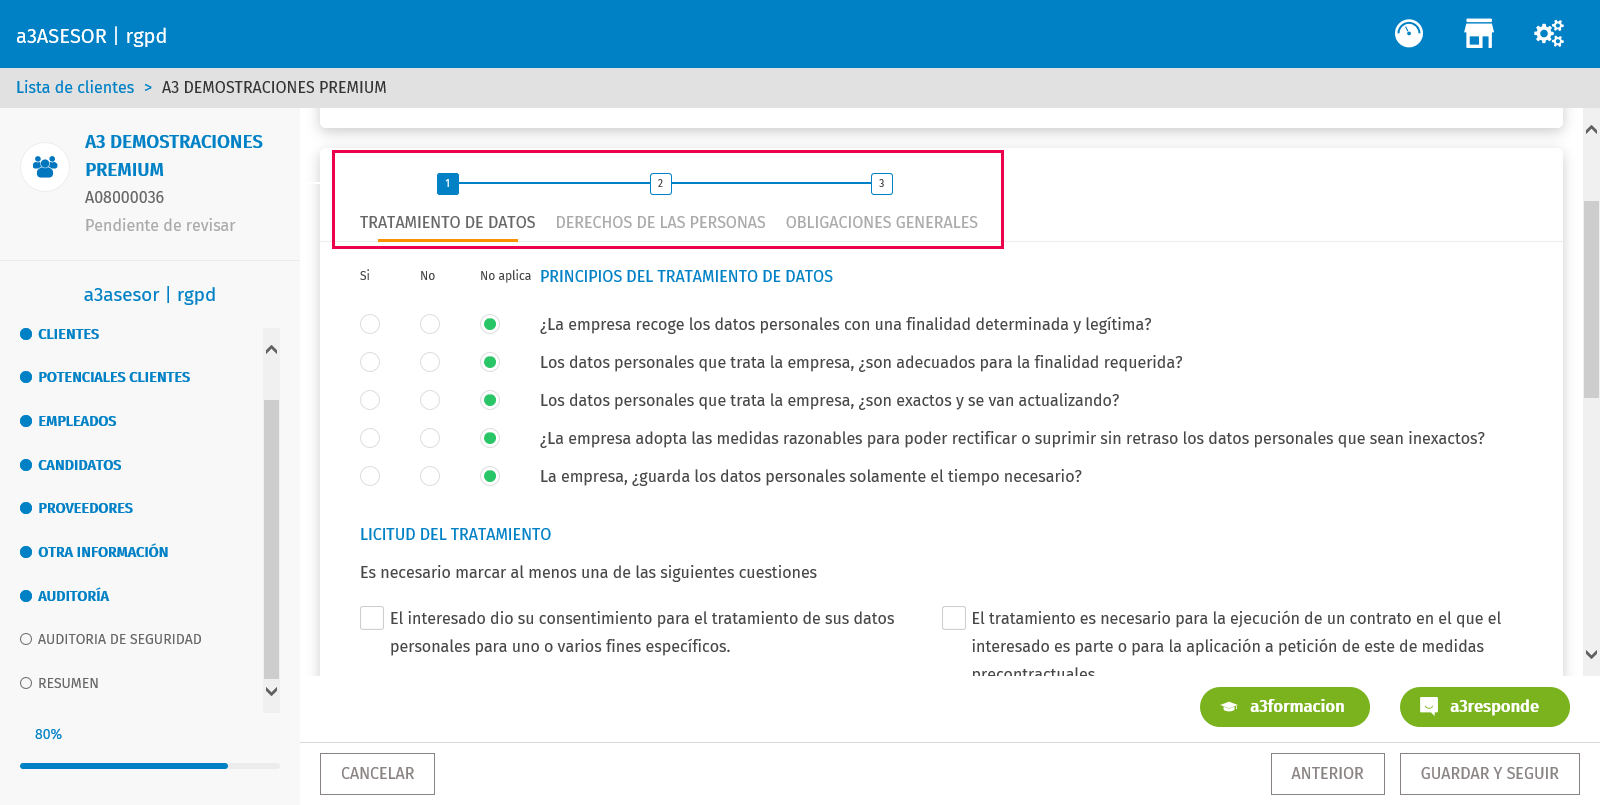Check the ejecución de un contrato checkbox
The width and height of the screenshot is (1600, 805).
tap(954, 618)
